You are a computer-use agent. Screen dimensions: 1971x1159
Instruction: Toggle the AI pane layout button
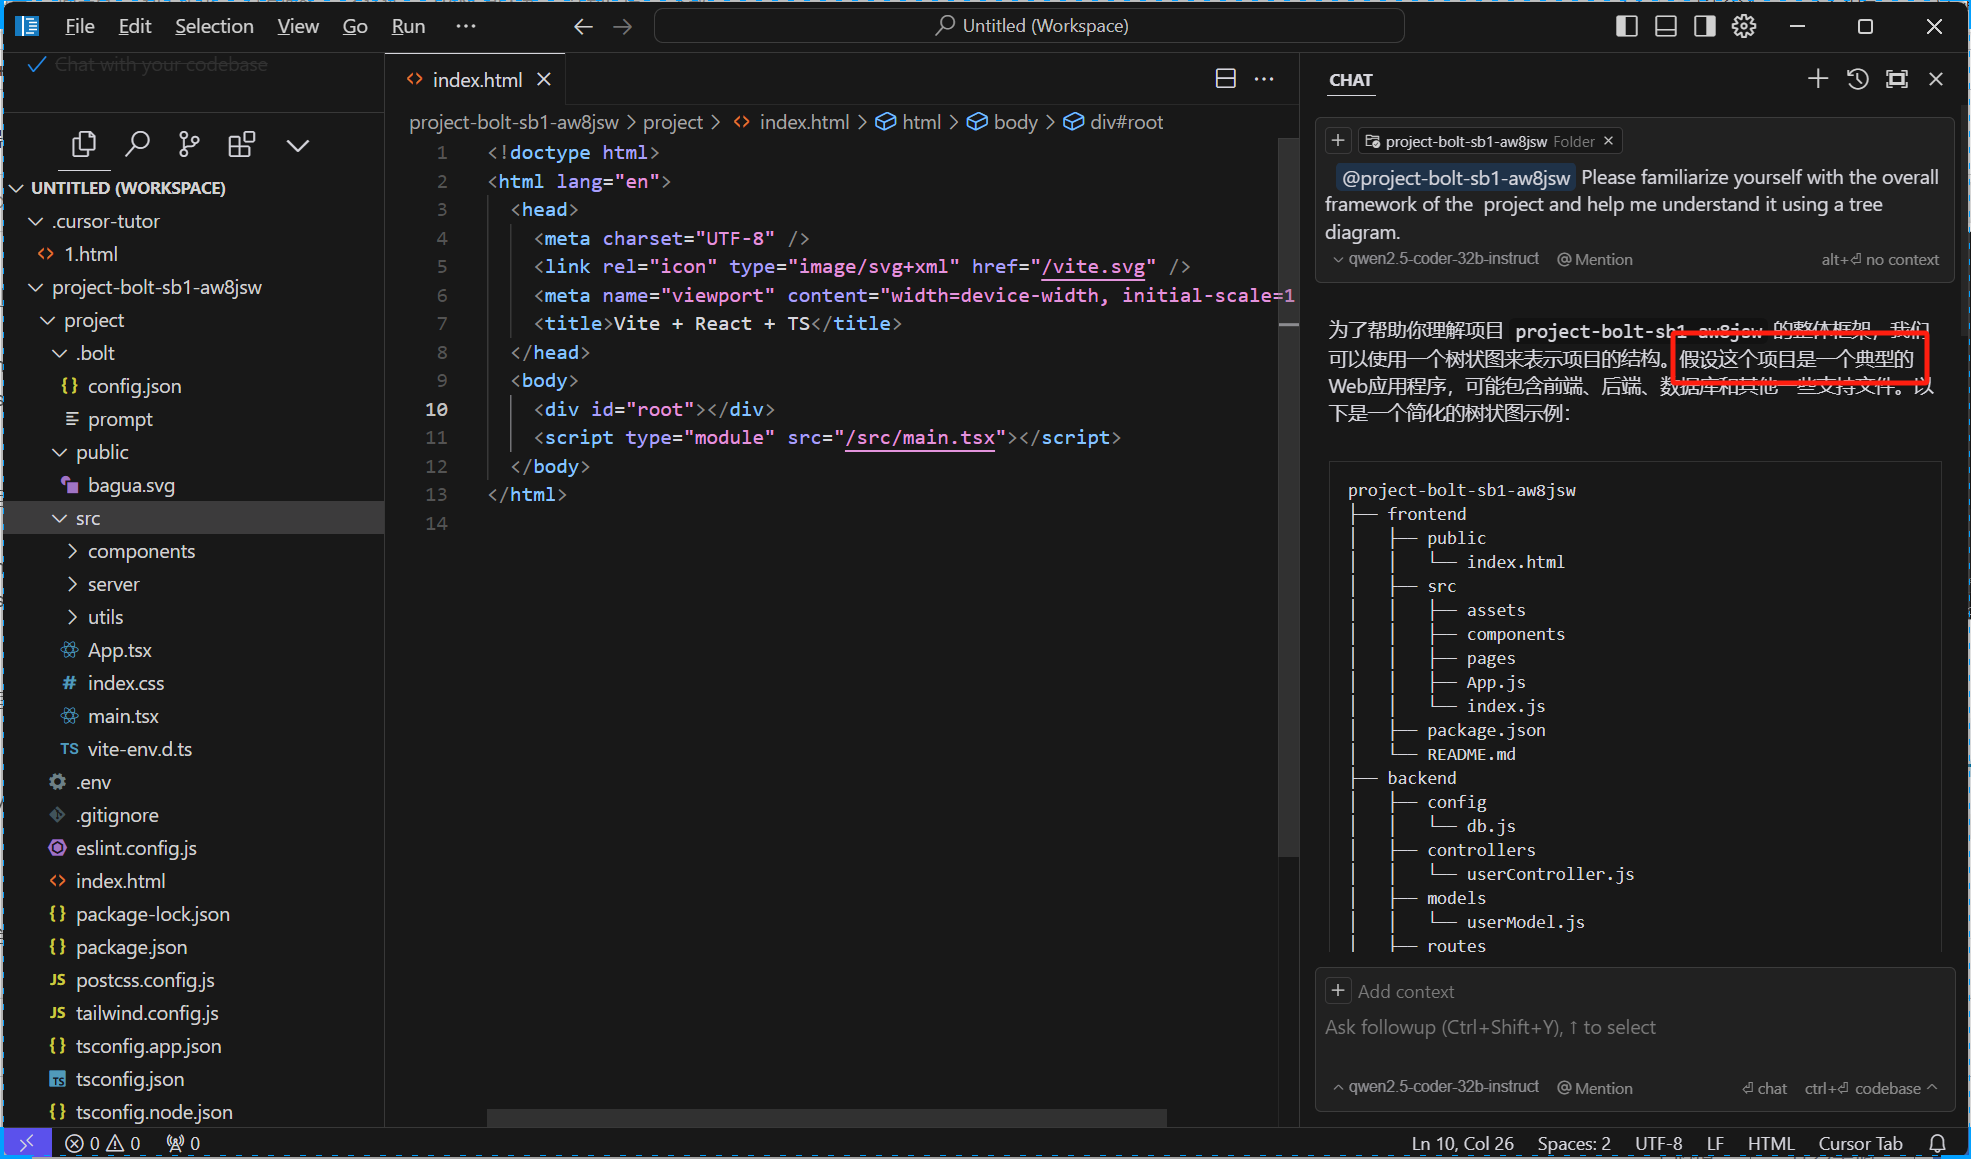tap(1705, 26)
